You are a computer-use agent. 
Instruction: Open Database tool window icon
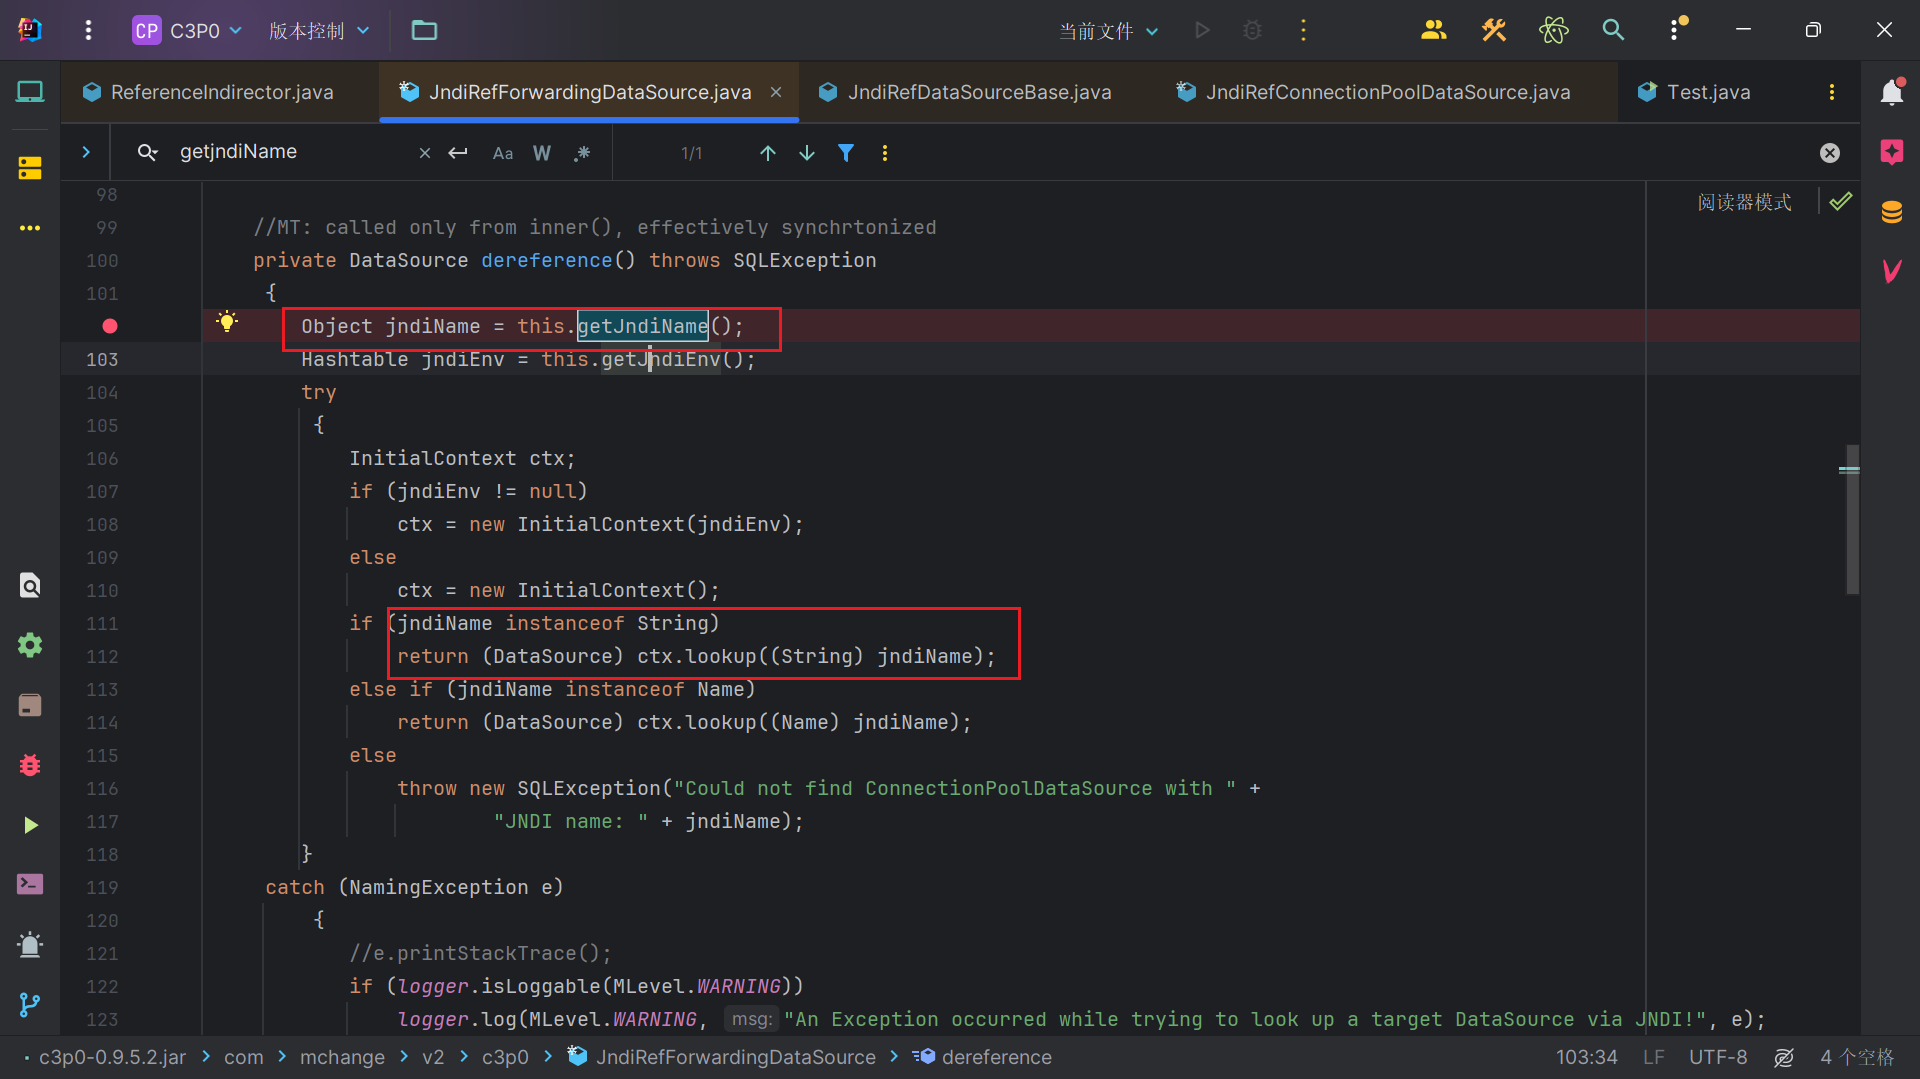click(x=1891, y=212)
